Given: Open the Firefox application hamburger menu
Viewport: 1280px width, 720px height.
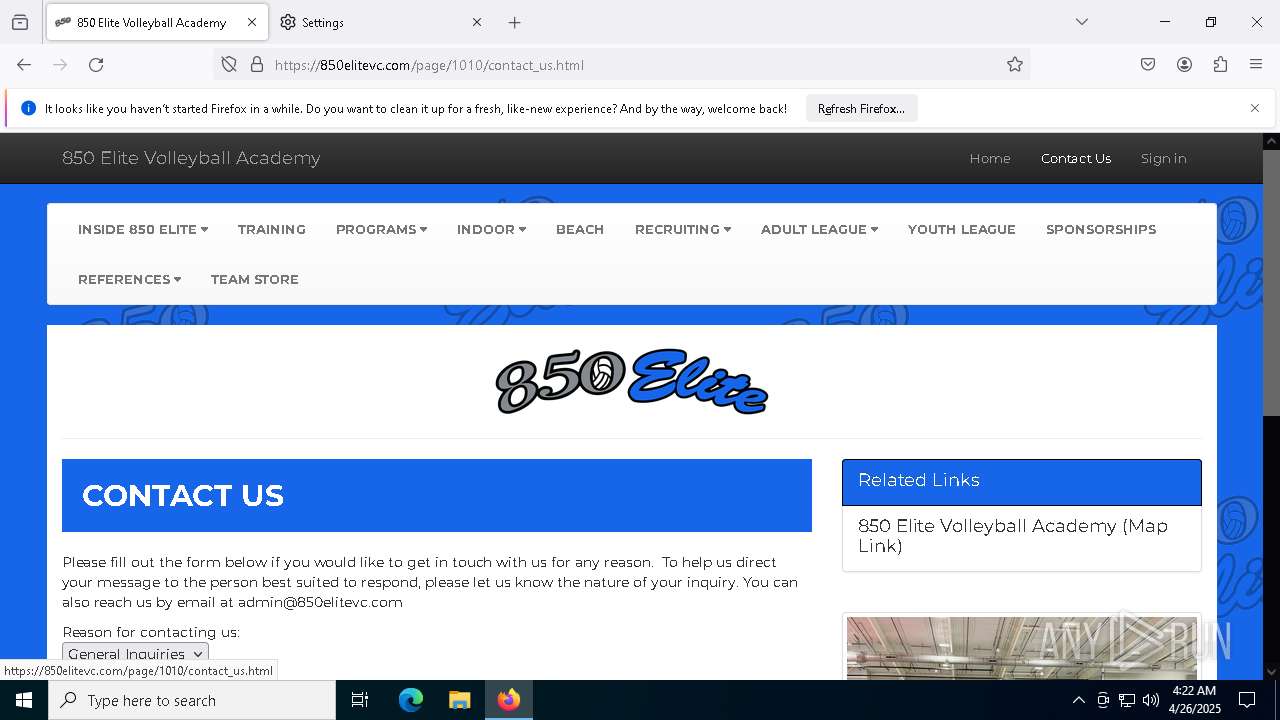Looking at the screenshot, I should pyautogui.click(x=1256, y=65).
